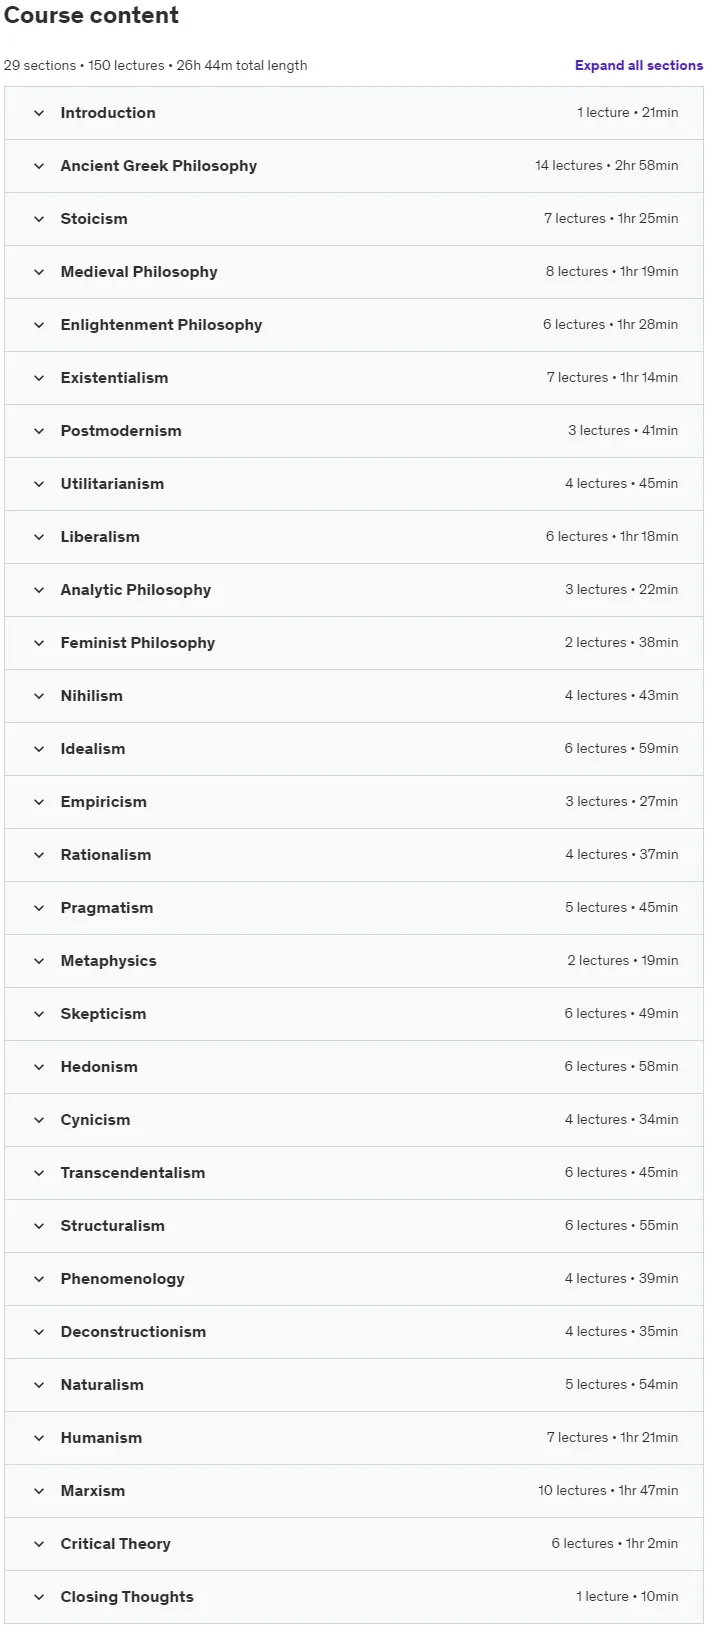Image resolution: width=709 pixels, height=1627 pixels.
Task: Click the Expand all sections link
Action: (x=638, y=65)
